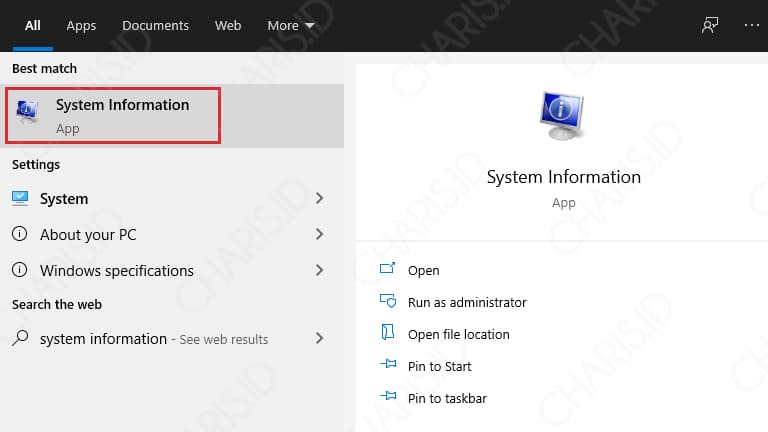
Task: Expand the system information web results chevron
Action: point(319,338)
